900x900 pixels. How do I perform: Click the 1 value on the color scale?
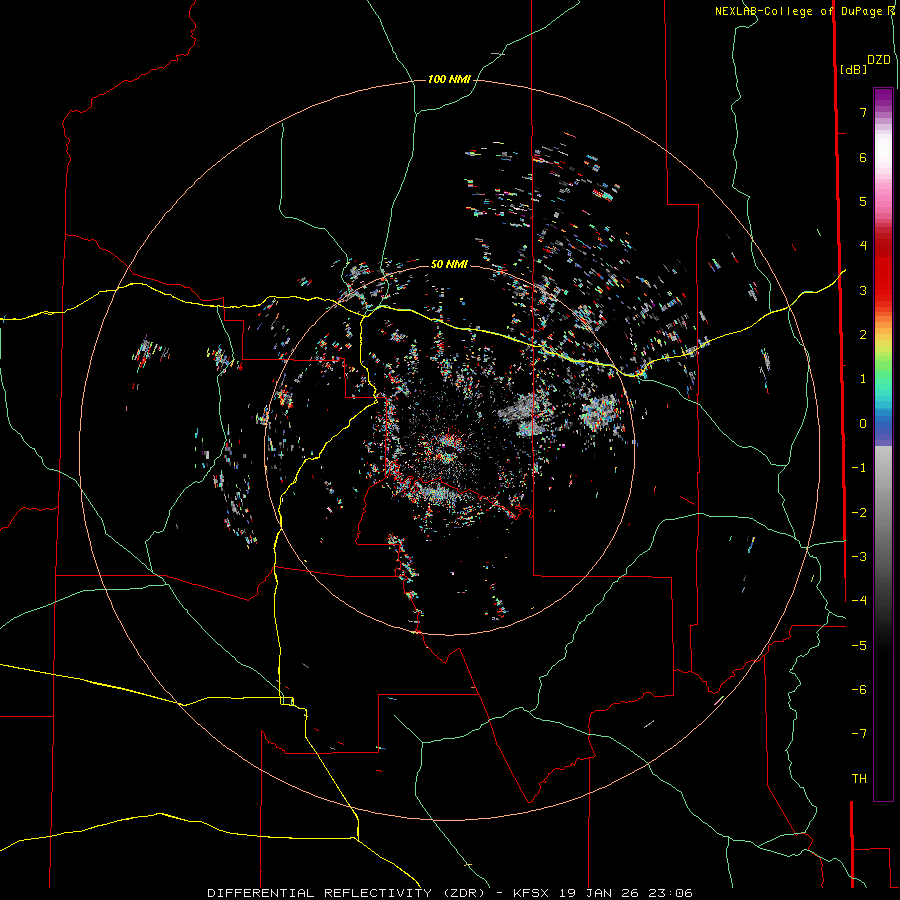point(863,379)
